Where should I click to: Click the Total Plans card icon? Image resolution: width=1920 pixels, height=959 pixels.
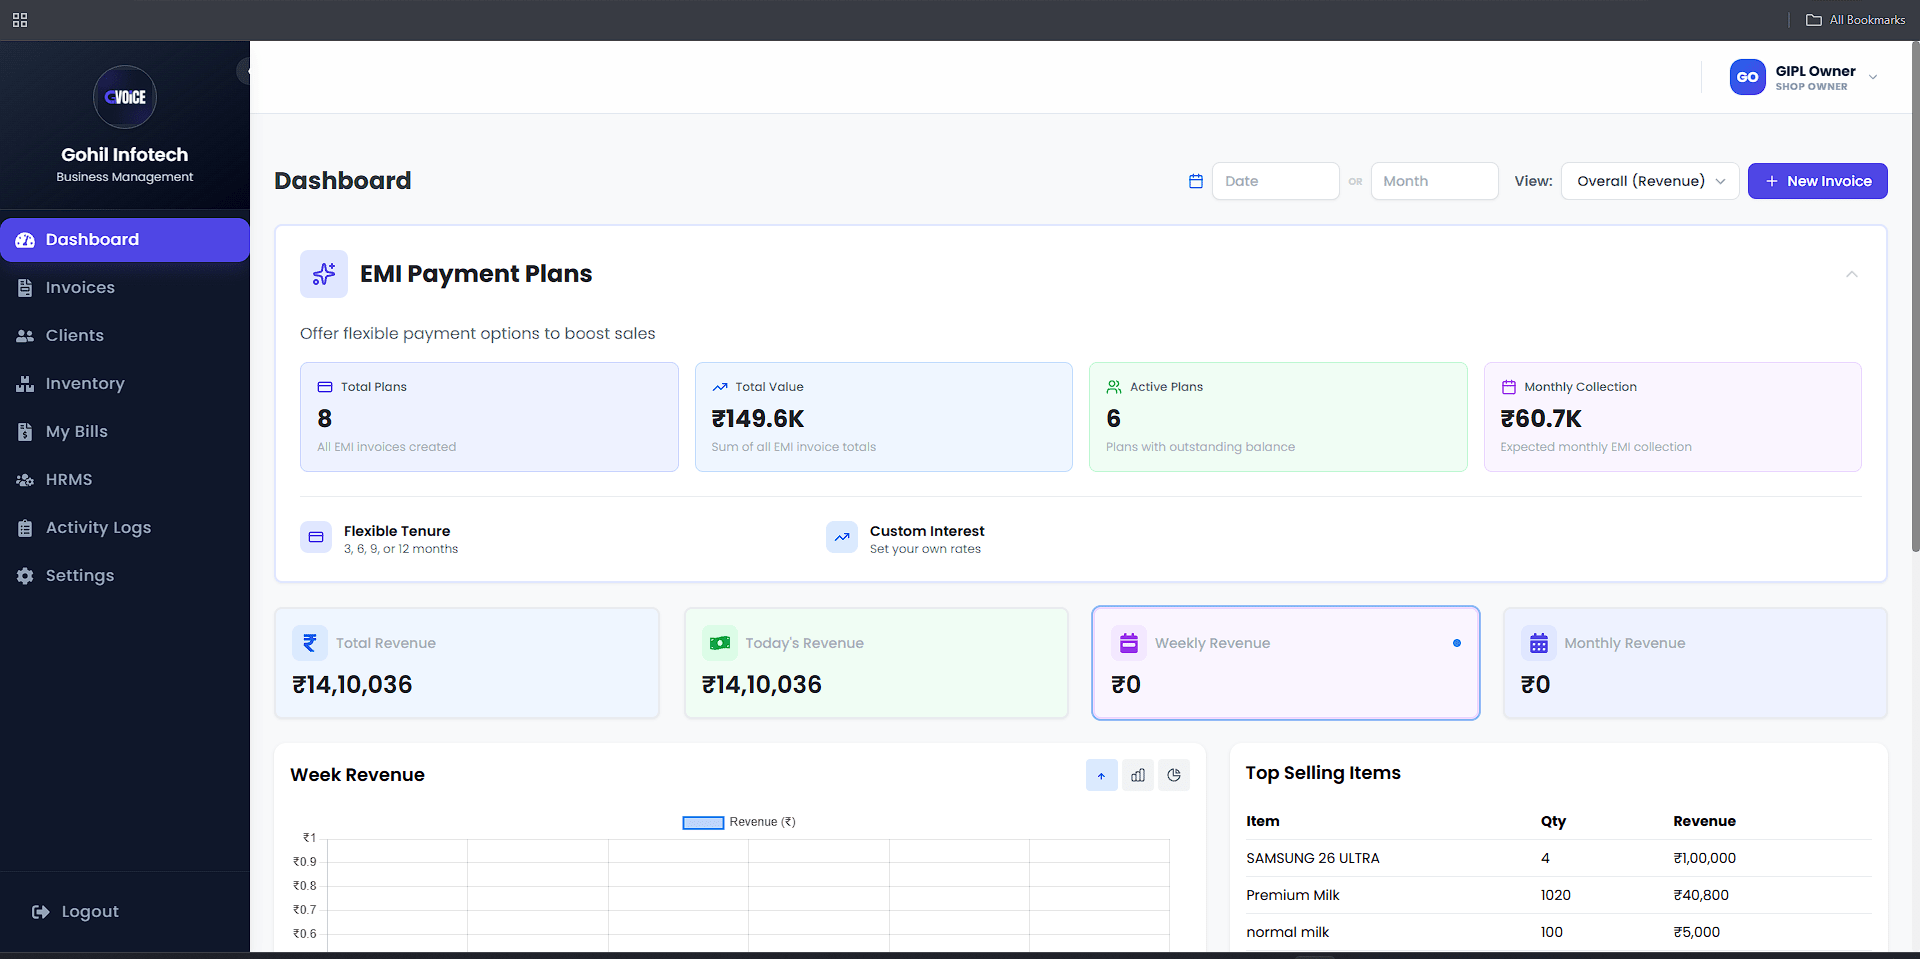(325, 387)
